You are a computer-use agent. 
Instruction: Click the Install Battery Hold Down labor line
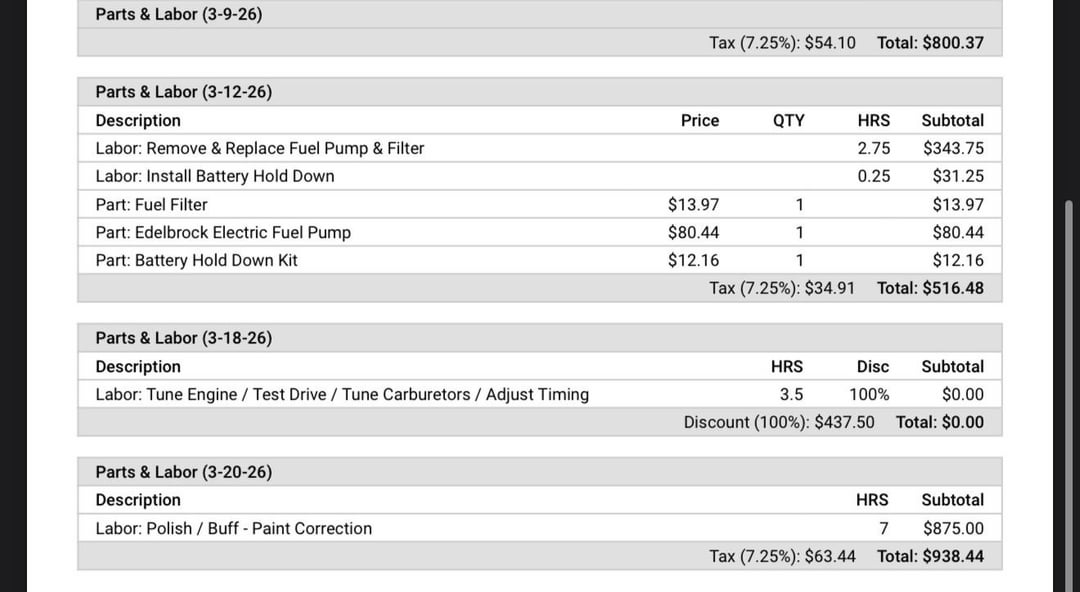pyautogui.click(x=214, y=176)
